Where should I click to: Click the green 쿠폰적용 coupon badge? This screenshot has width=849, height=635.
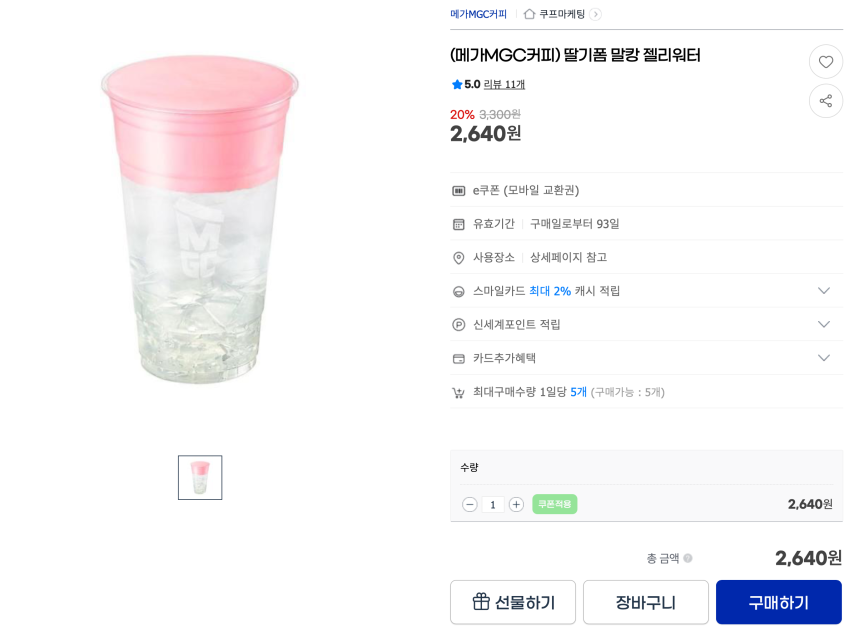click(x=554, y=504)
